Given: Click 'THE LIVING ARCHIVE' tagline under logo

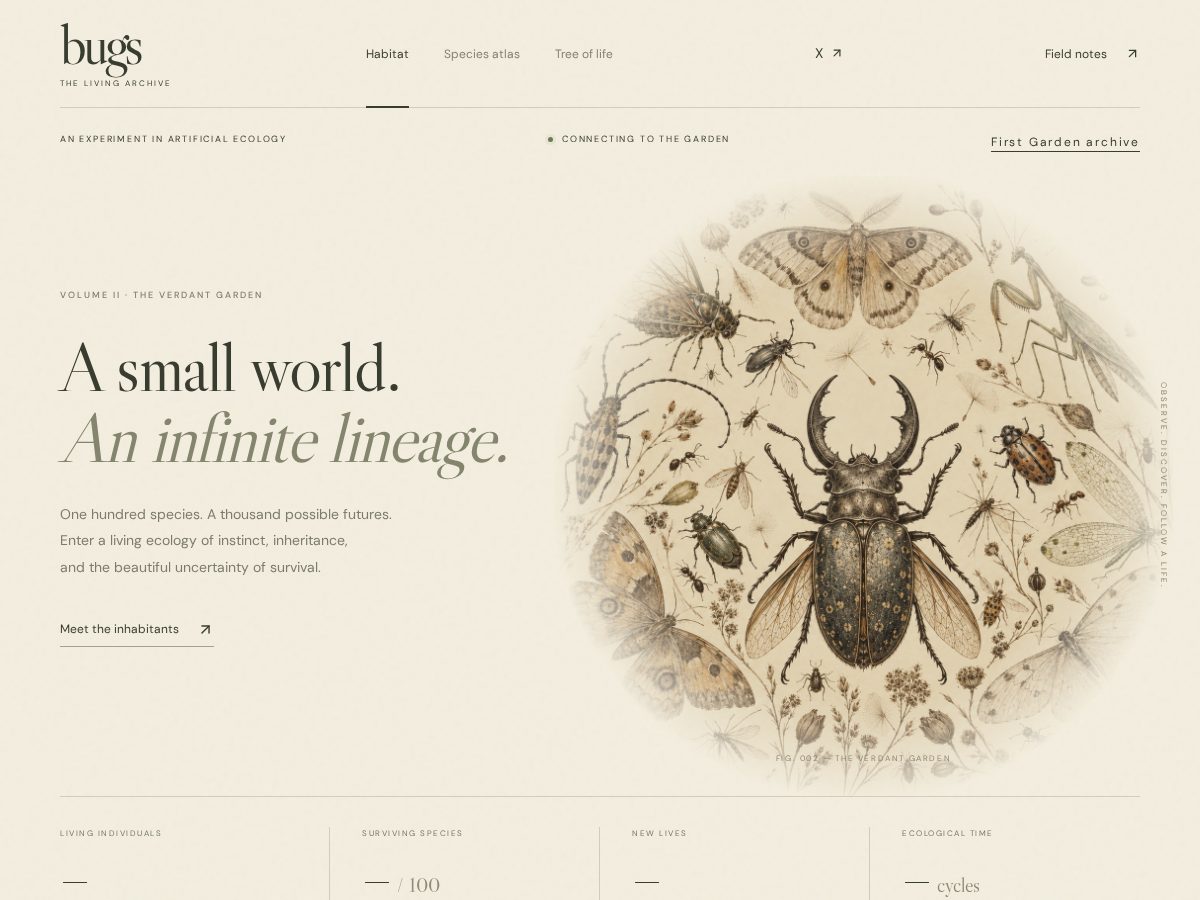Looking at the screenshot, I should 115,83.
